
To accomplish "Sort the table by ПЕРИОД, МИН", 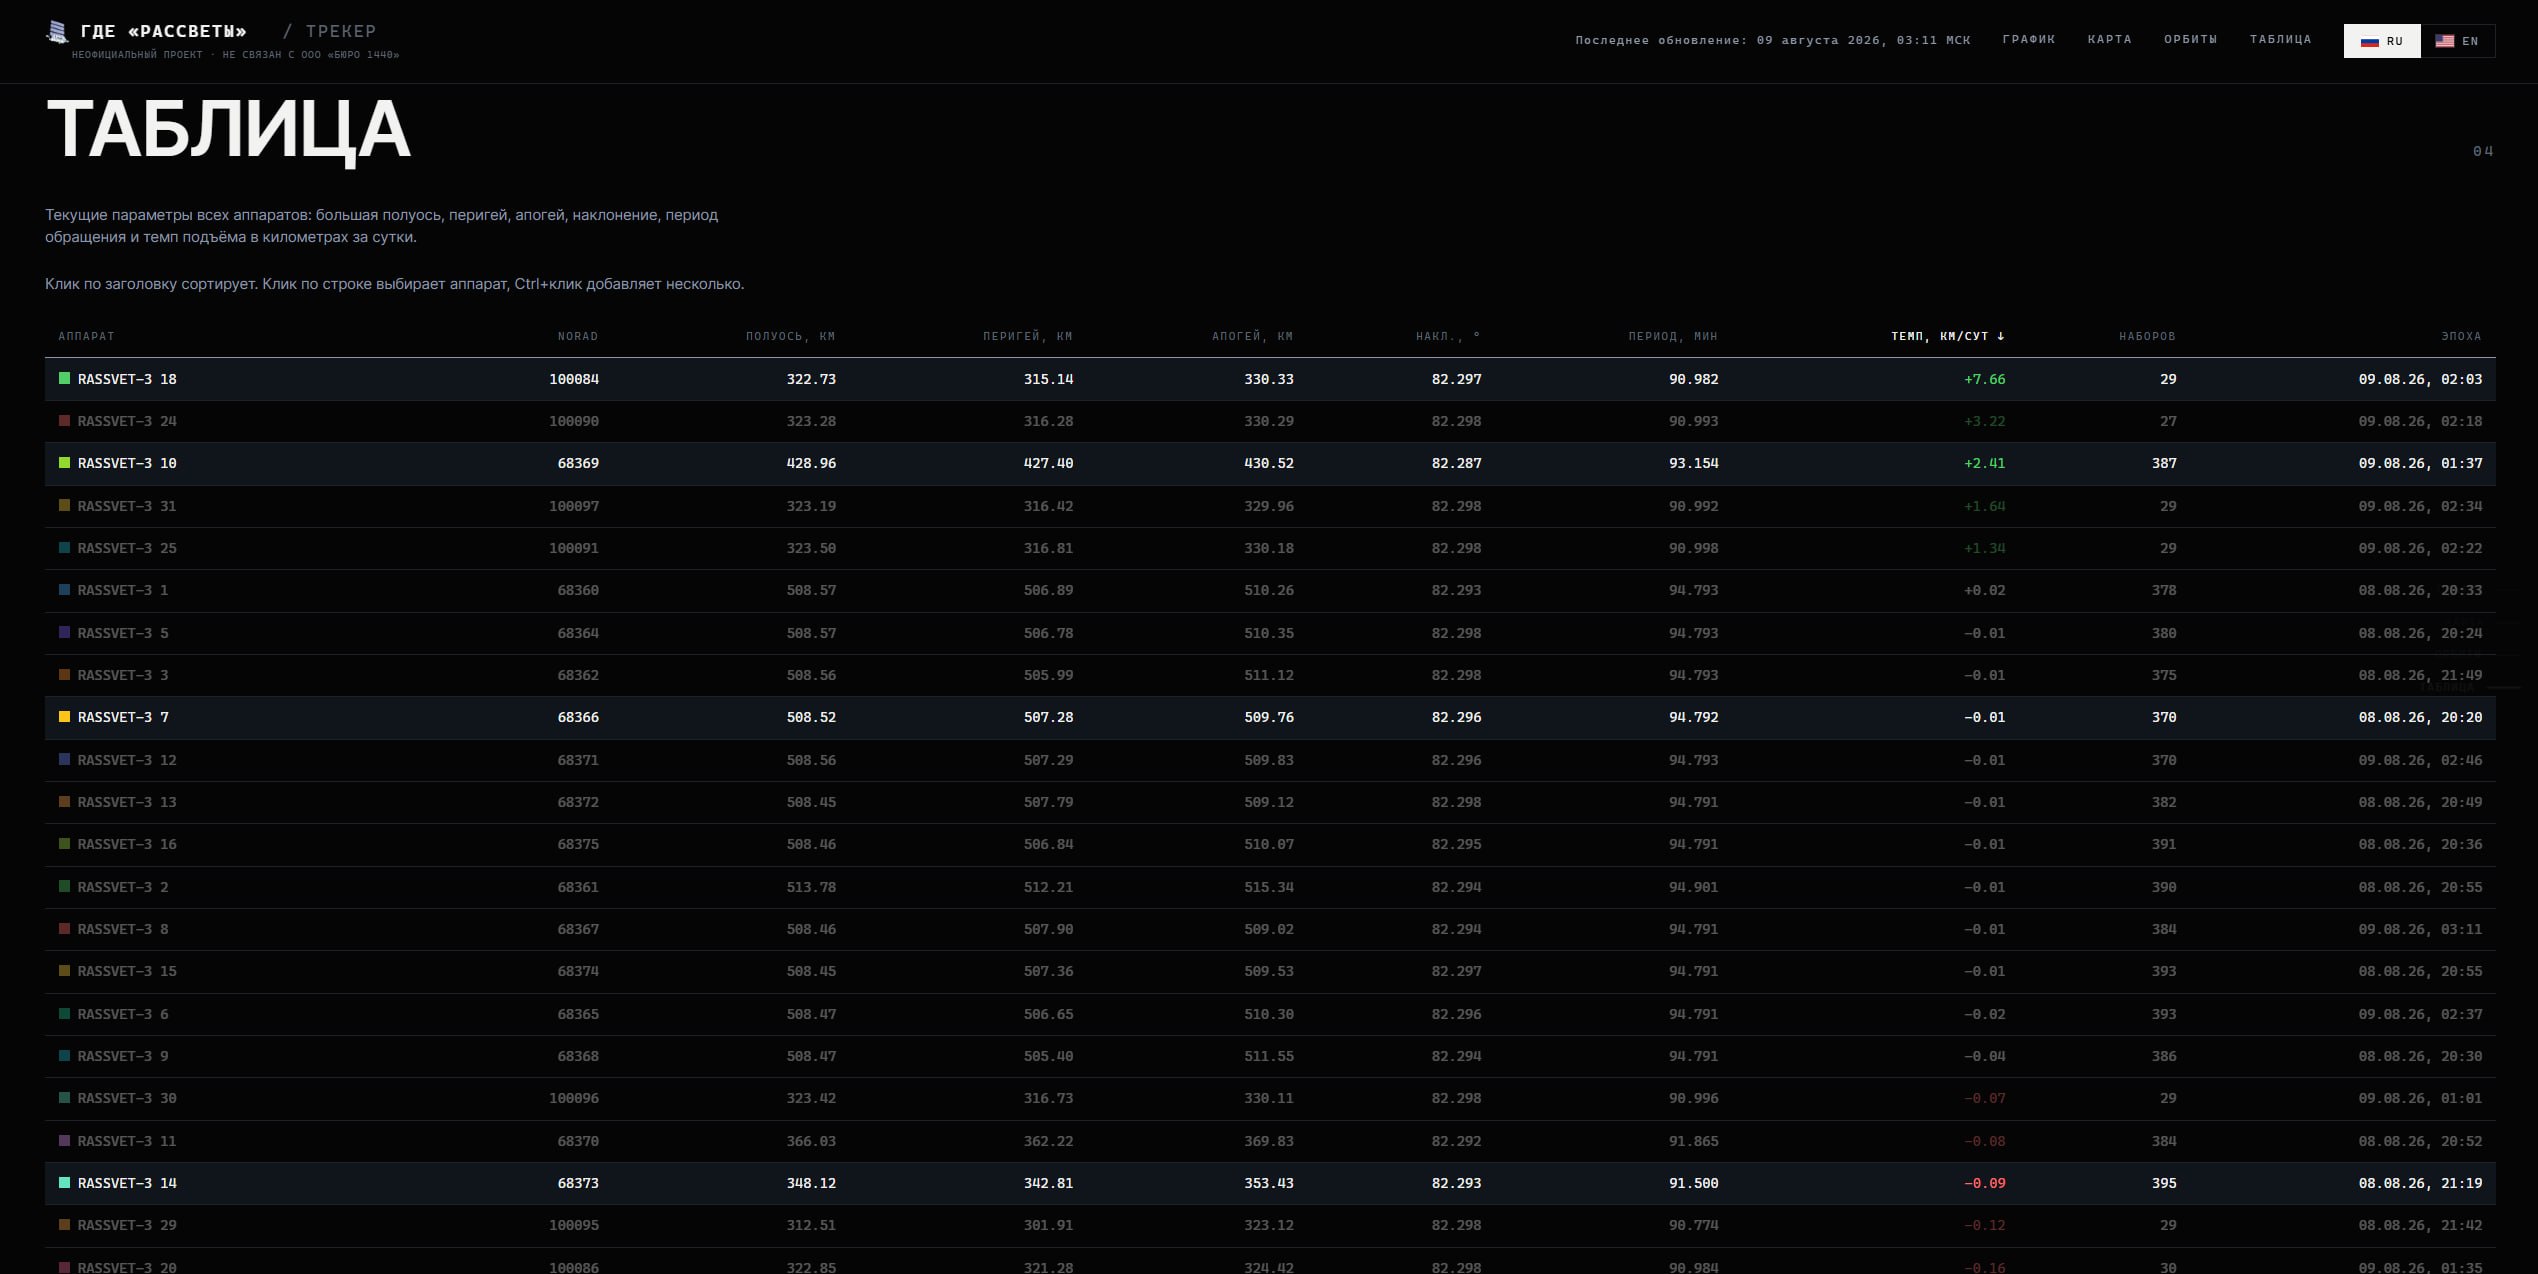I will point(1673,336).
